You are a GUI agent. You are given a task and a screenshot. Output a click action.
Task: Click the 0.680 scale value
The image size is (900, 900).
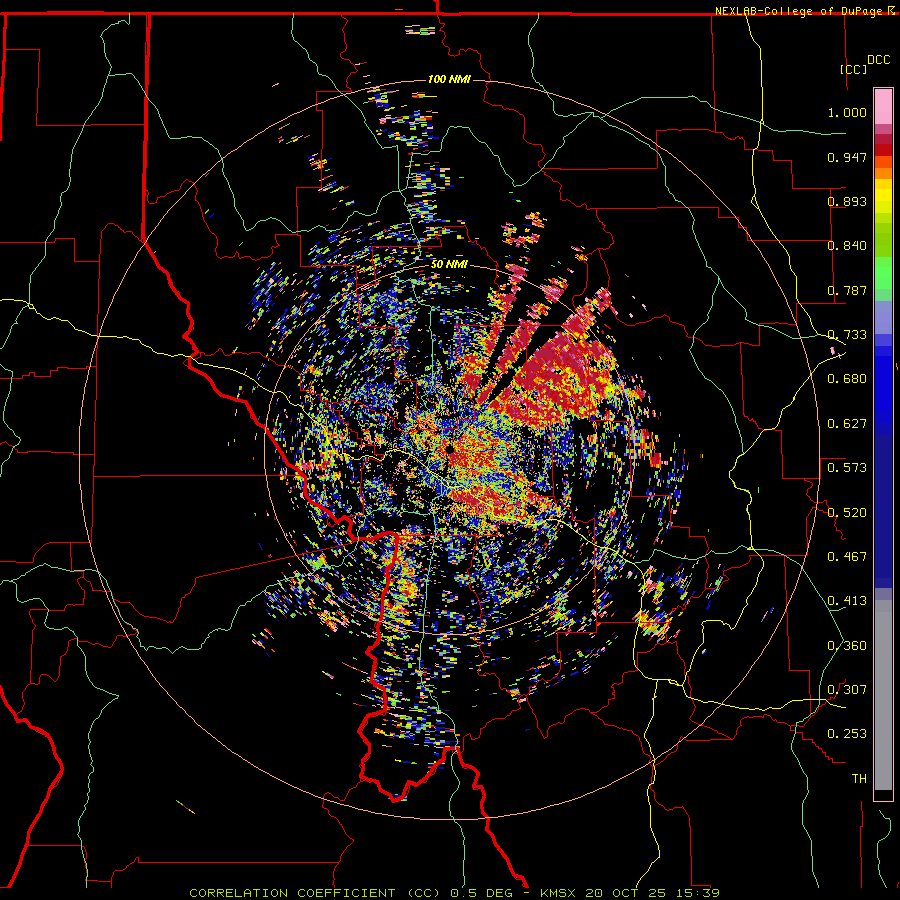click(x=847, y=379)
